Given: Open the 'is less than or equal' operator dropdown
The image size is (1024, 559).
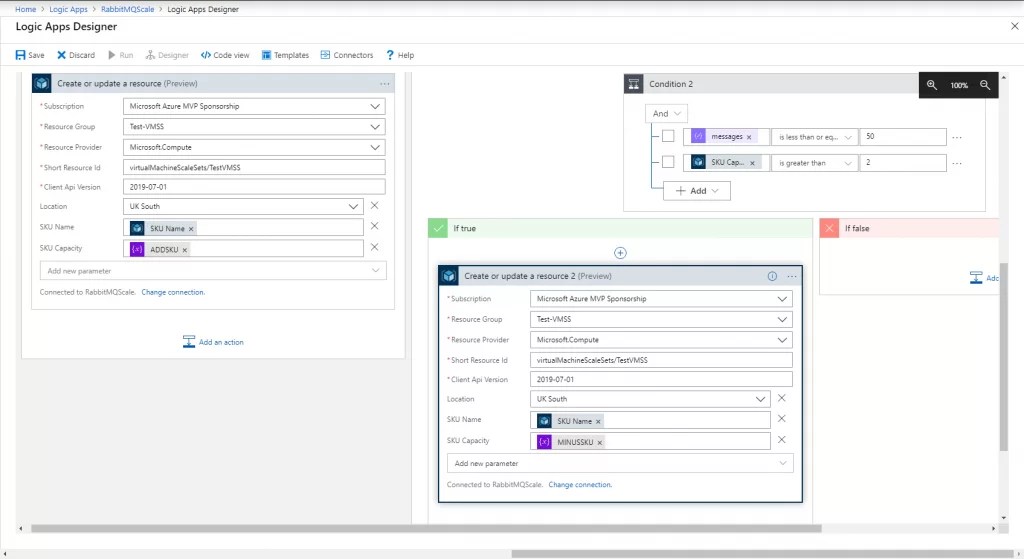Looking at the screenshot, I should [x=814, y=137].
